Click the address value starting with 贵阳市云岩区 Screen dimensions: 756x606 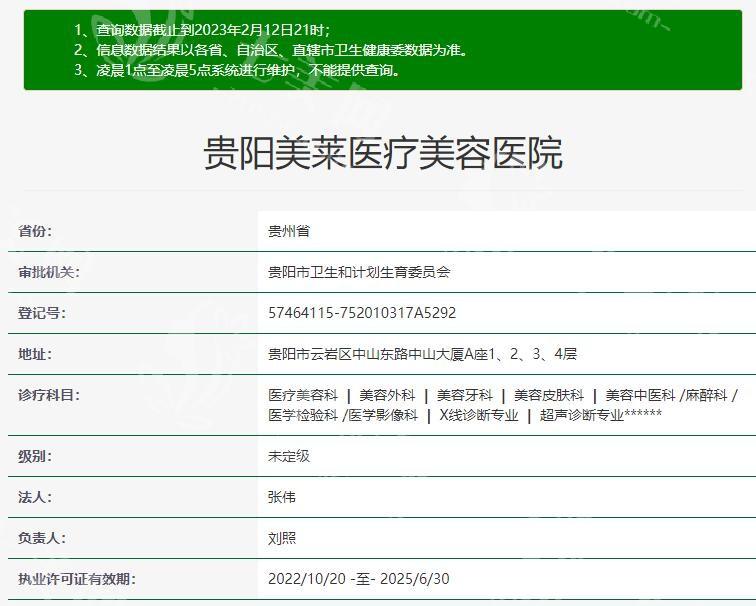pos(422,354)
